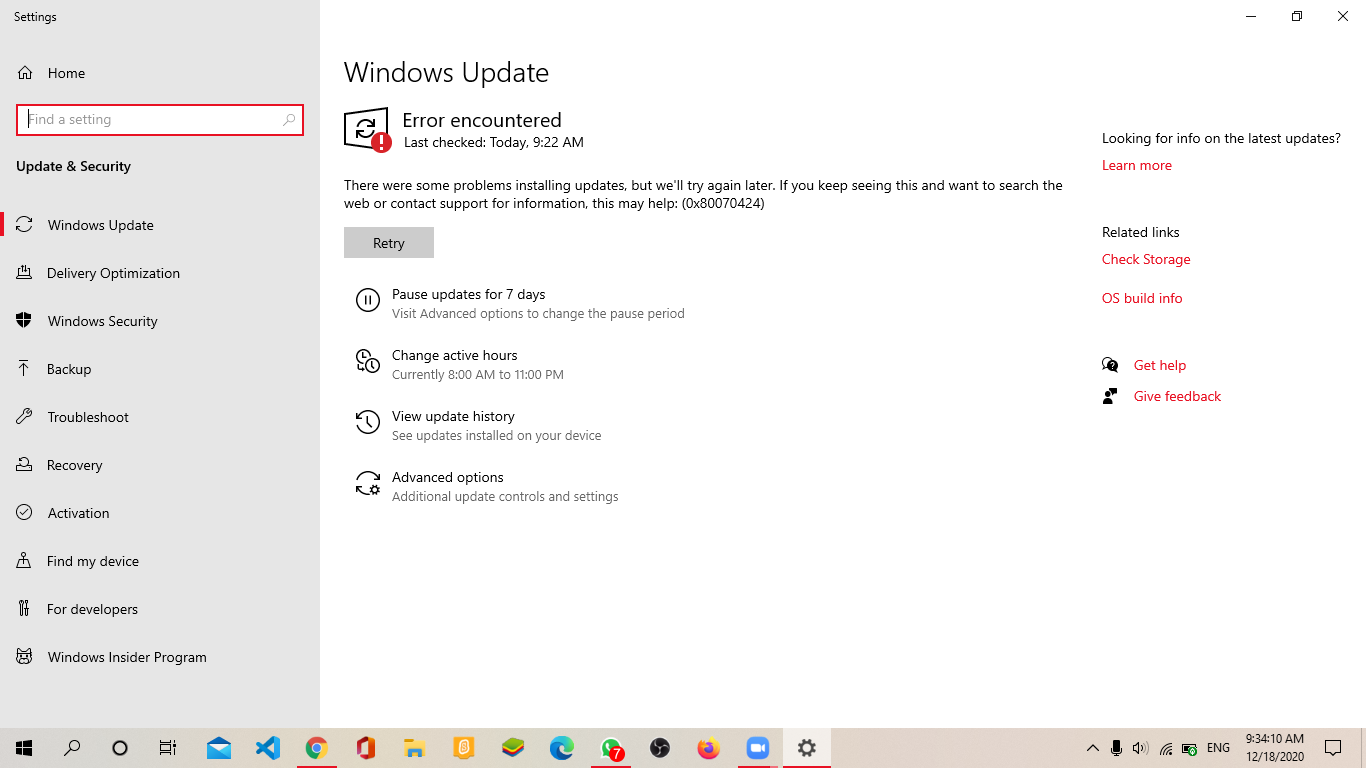
Task: Open the Action Center notifications
Action: (x=1333, y=748)
